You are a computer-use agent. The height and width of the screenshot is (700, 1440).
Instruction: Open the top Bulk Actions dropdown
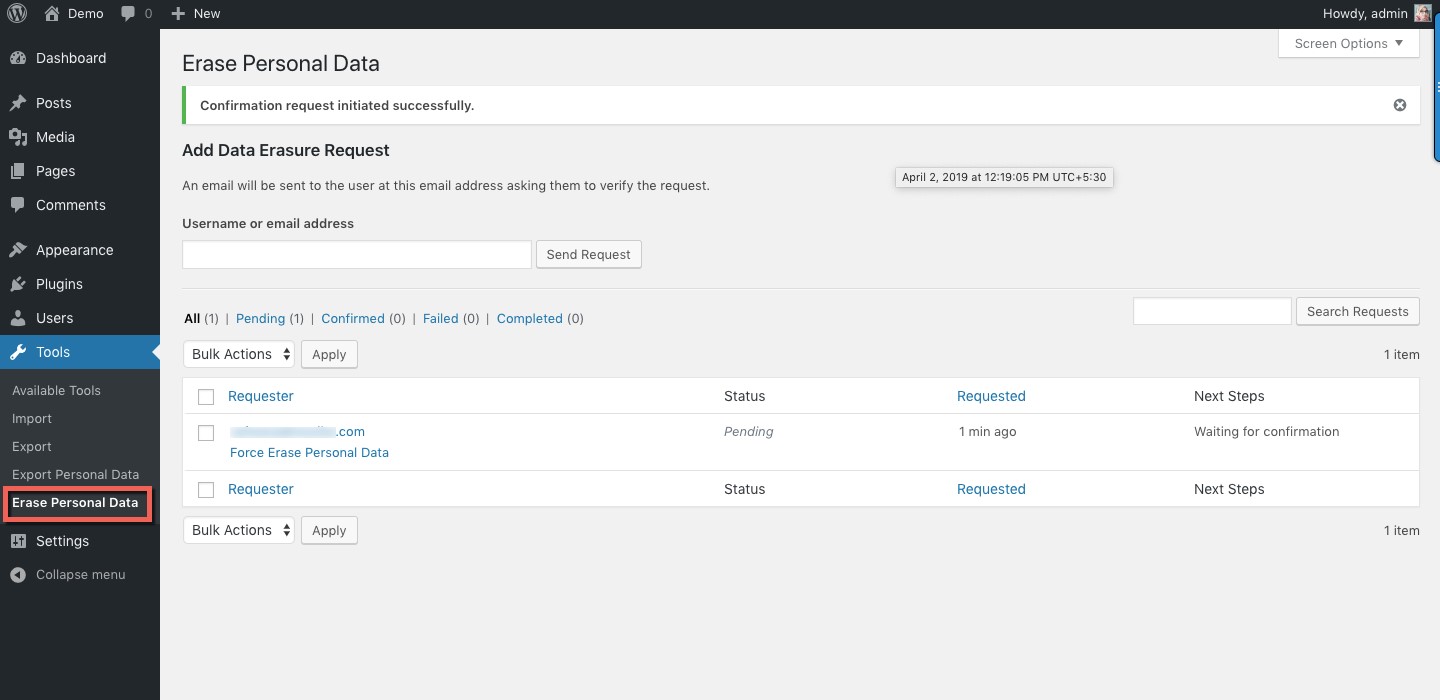[239, 354]
